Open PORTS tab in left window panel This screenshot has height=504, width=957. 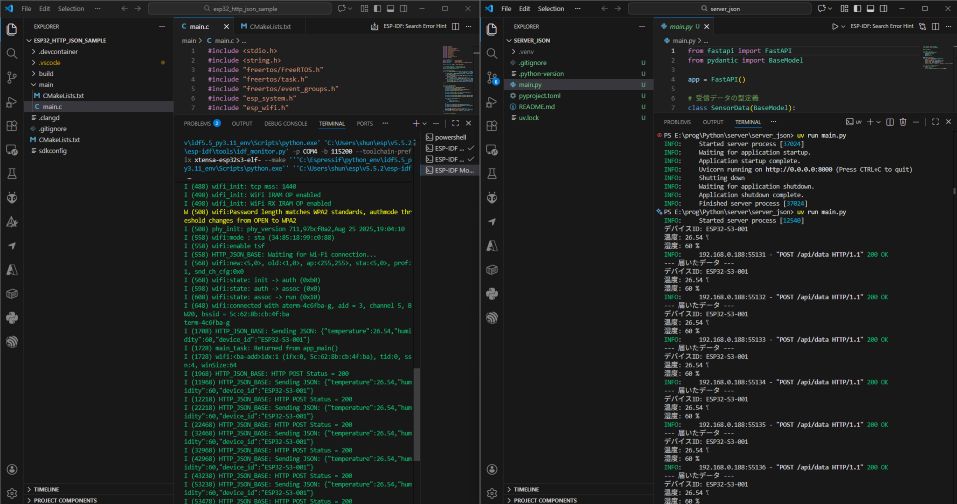click(364, 123)
